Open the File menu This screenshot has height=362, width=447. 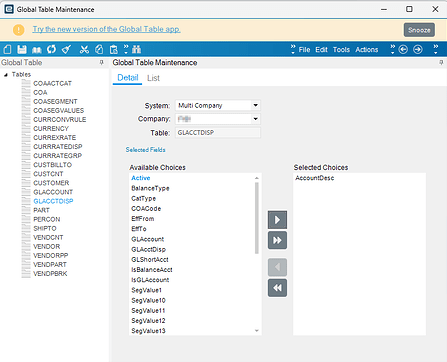click(x=304, y=50)
